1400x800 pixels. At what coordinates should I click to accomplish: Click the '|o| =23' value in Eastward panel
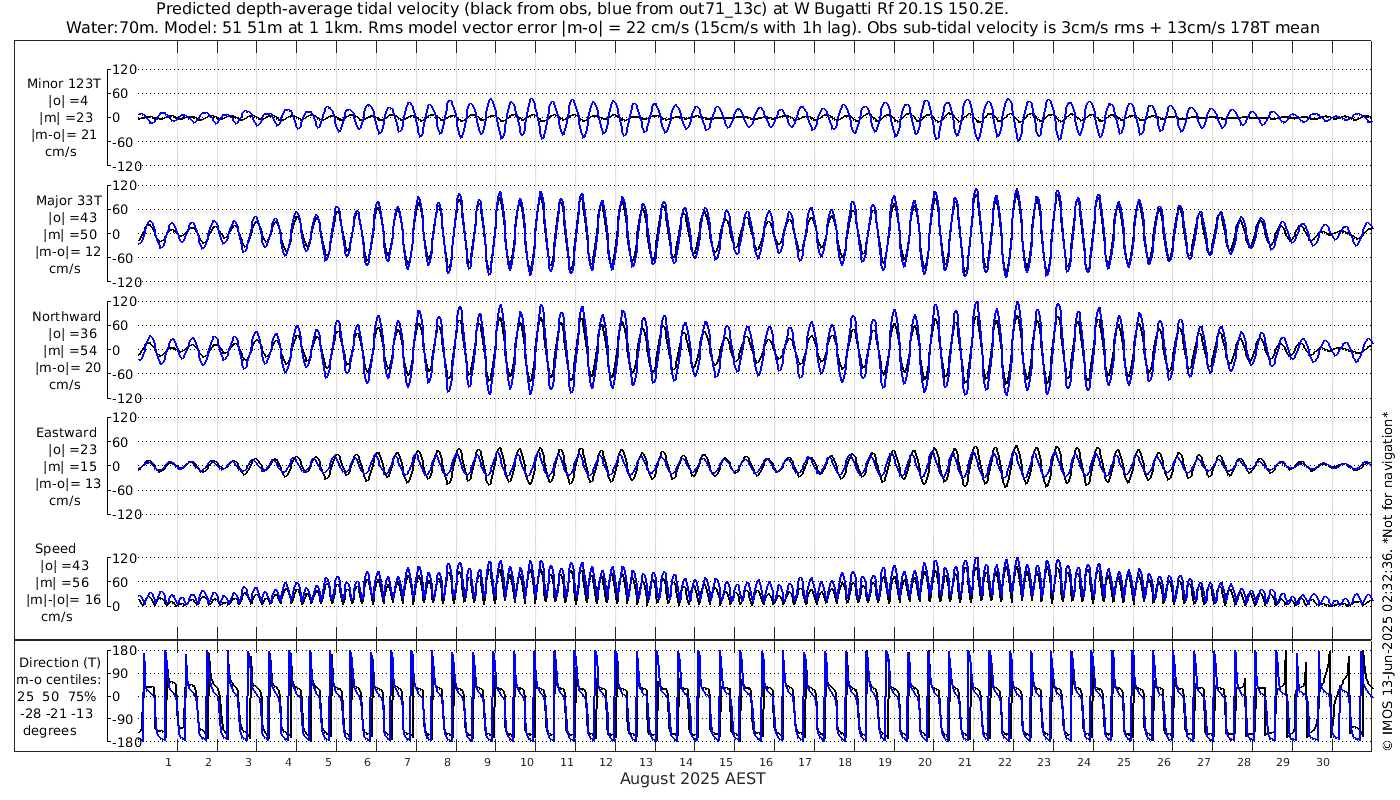click(x=68, y=450)
